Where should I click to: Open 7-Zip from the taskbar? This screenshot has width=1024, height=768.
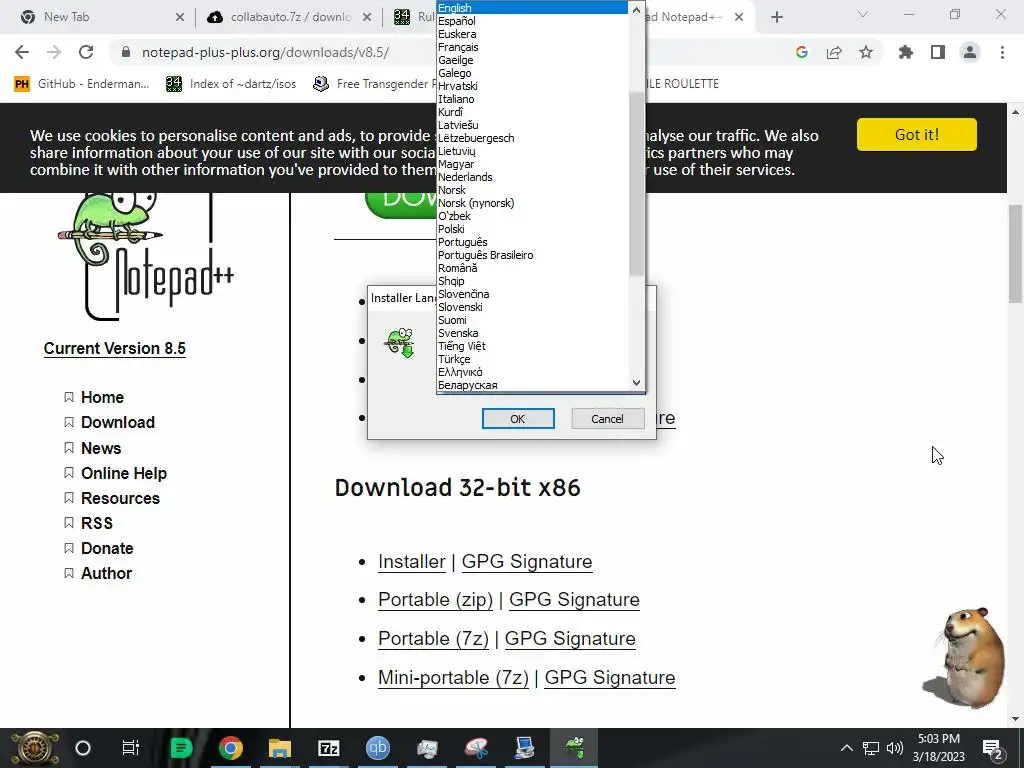click(x=328, y=748)
